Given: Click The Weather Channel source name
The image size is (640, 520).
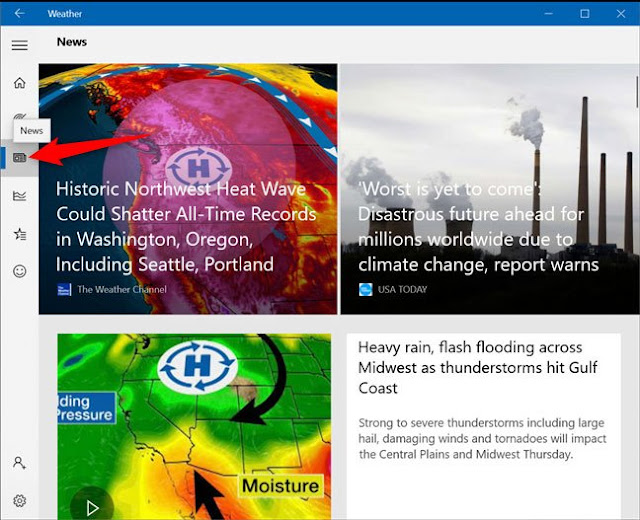Looking at the screenshot, I should [122, 289].
